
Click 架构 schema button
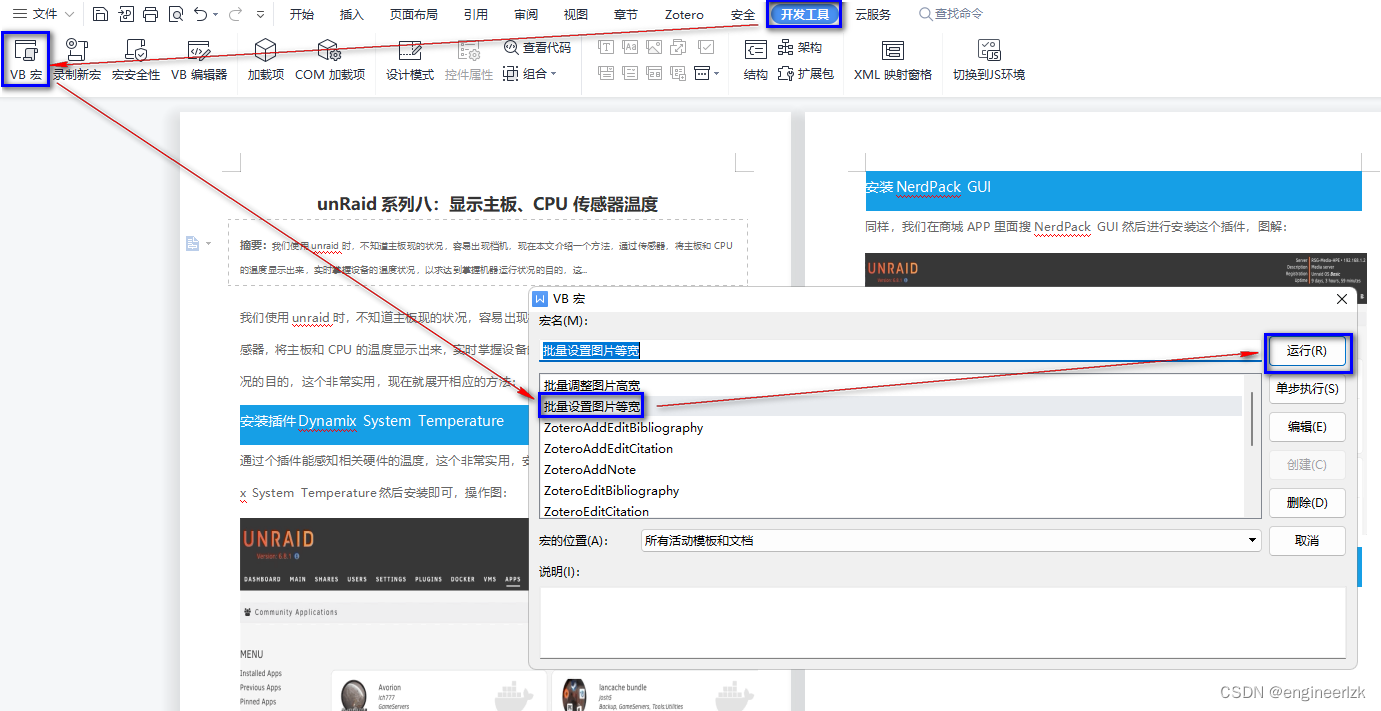point(800,47)
